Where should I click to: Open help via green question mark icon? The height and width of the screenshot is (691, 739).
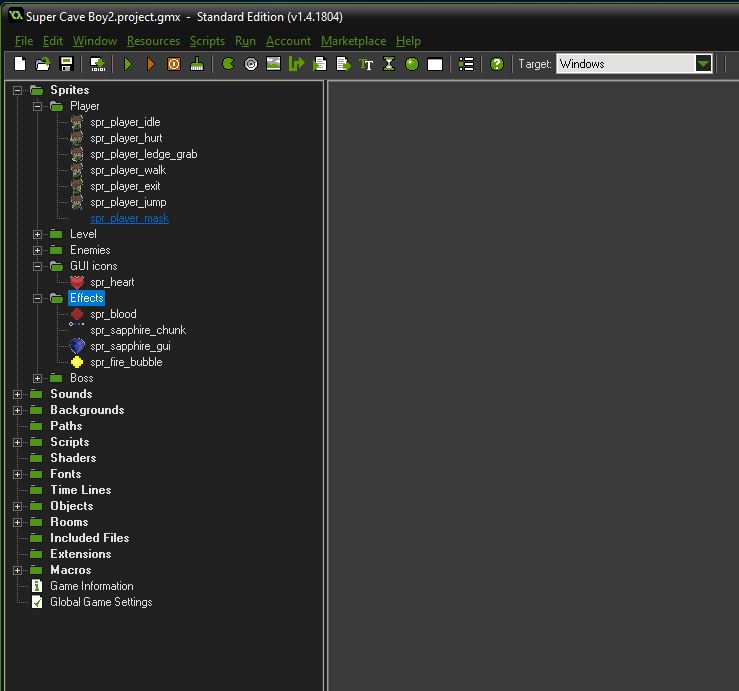coord(497,64)
